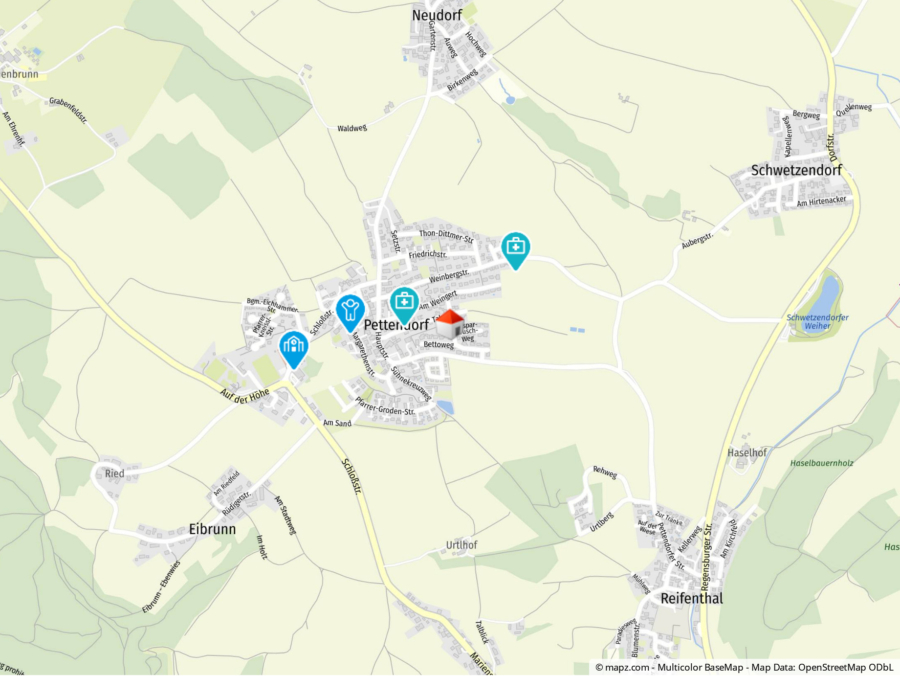The image size is (900, 676).
Task: Click the Schwetzendorfer Weiher lake label
Action: pyautogui.click(x=817, y=321)
